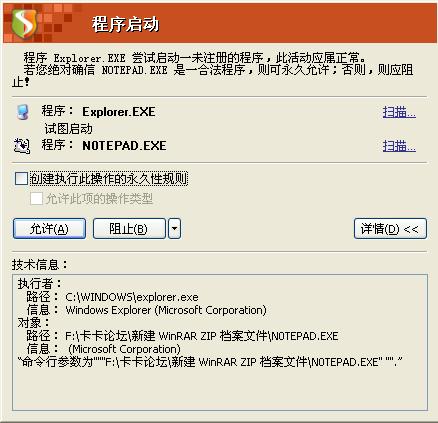Tick the 创建执行此操作的永久性规则 checkbox
The height and width of the screenshot is (423, 438).
[x=21, y=179]
